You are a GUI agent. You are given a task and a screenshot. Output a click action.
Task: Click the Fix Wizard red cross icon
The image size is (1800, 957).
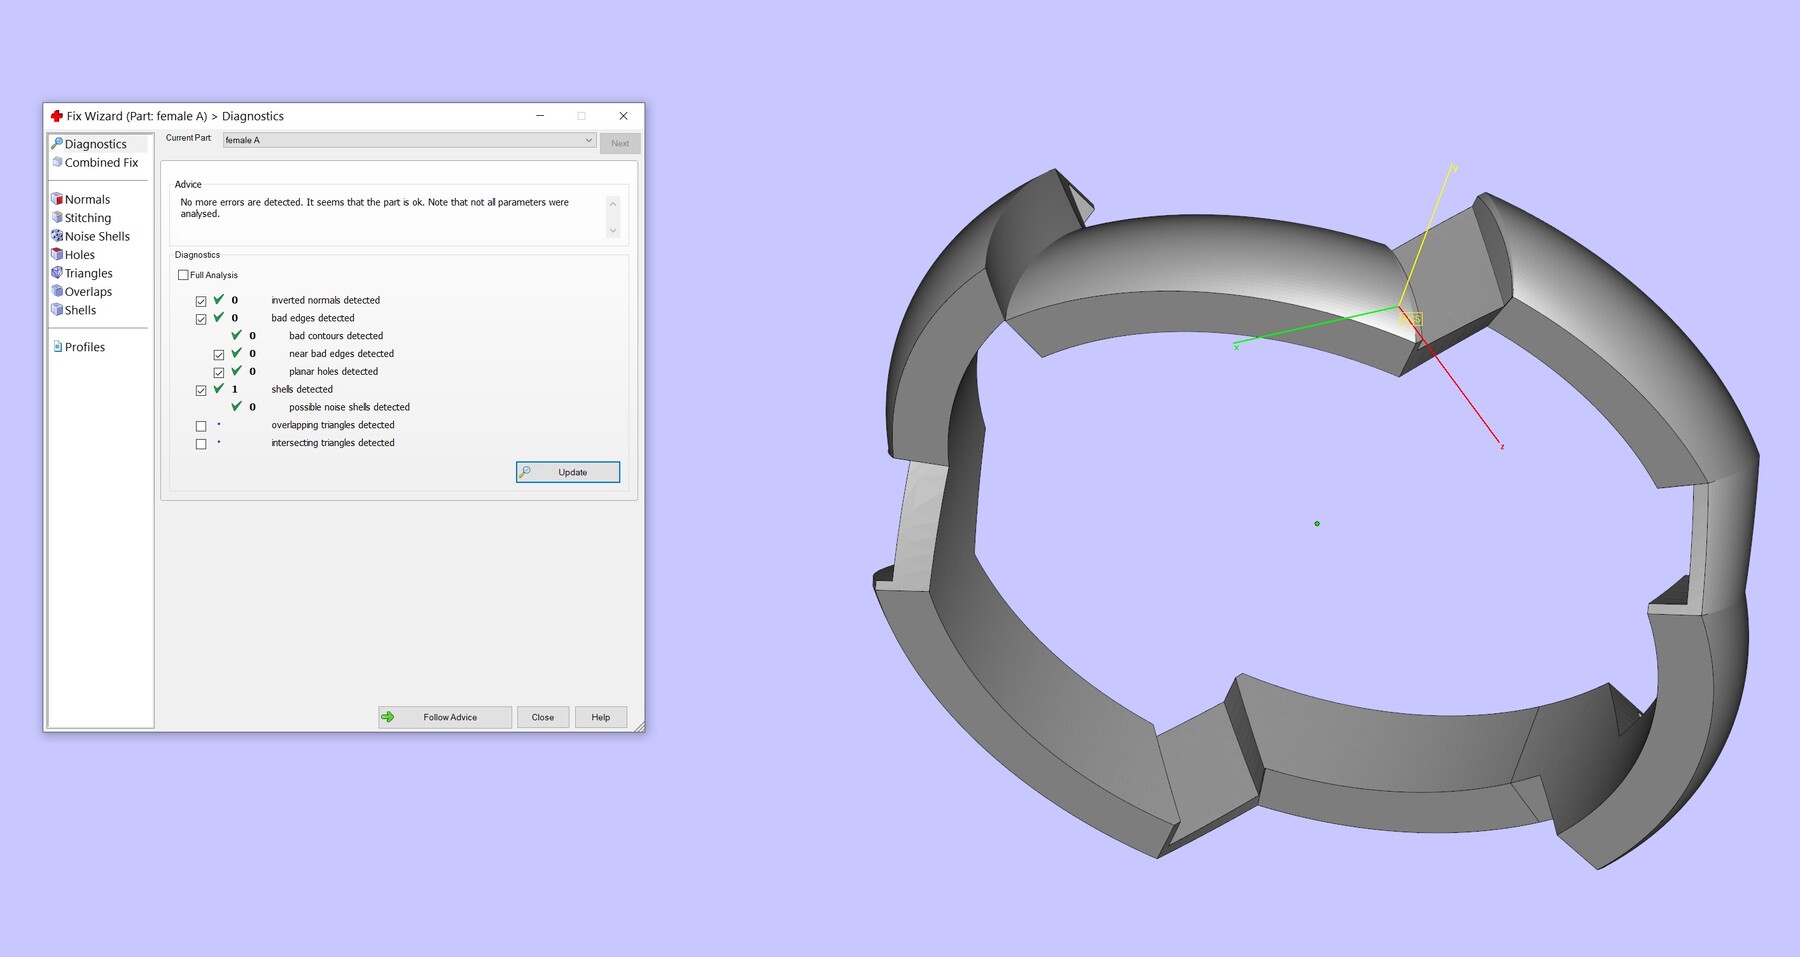click(x=57, y=116)
